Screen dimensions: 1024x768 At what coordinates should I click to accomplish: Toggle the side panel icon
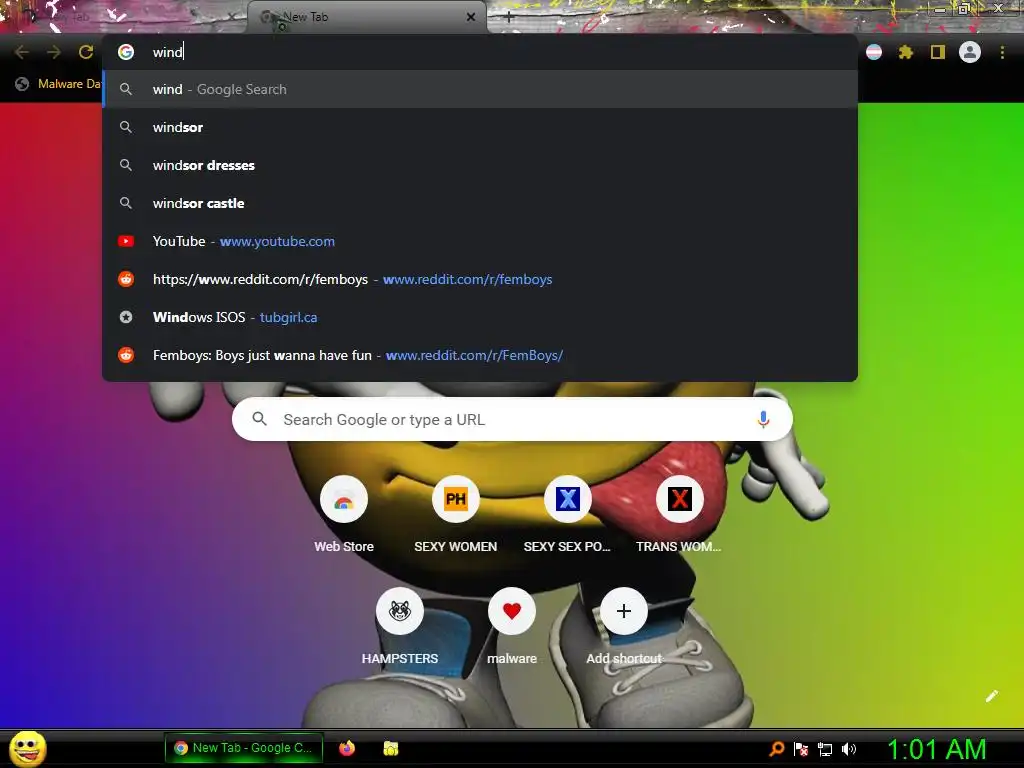938,52
